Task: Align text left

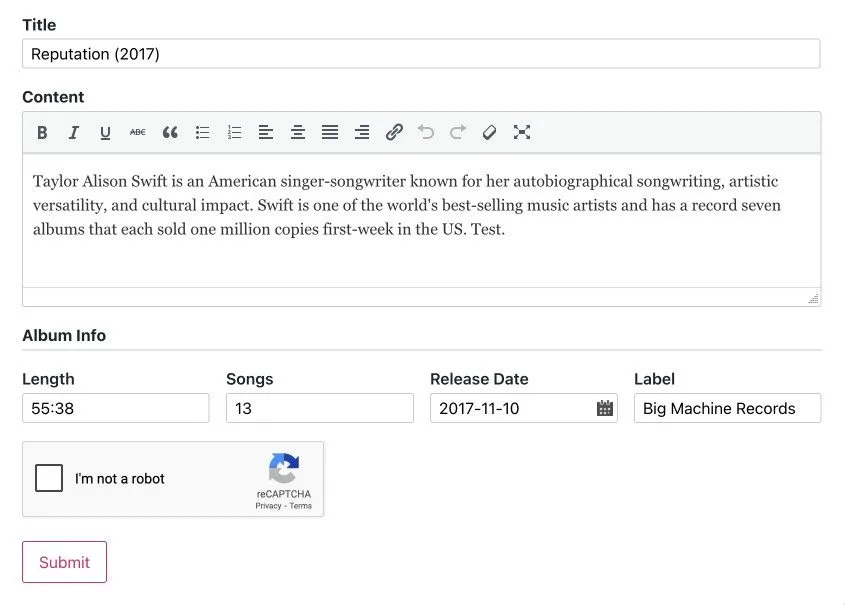Action: coord(266,132)
